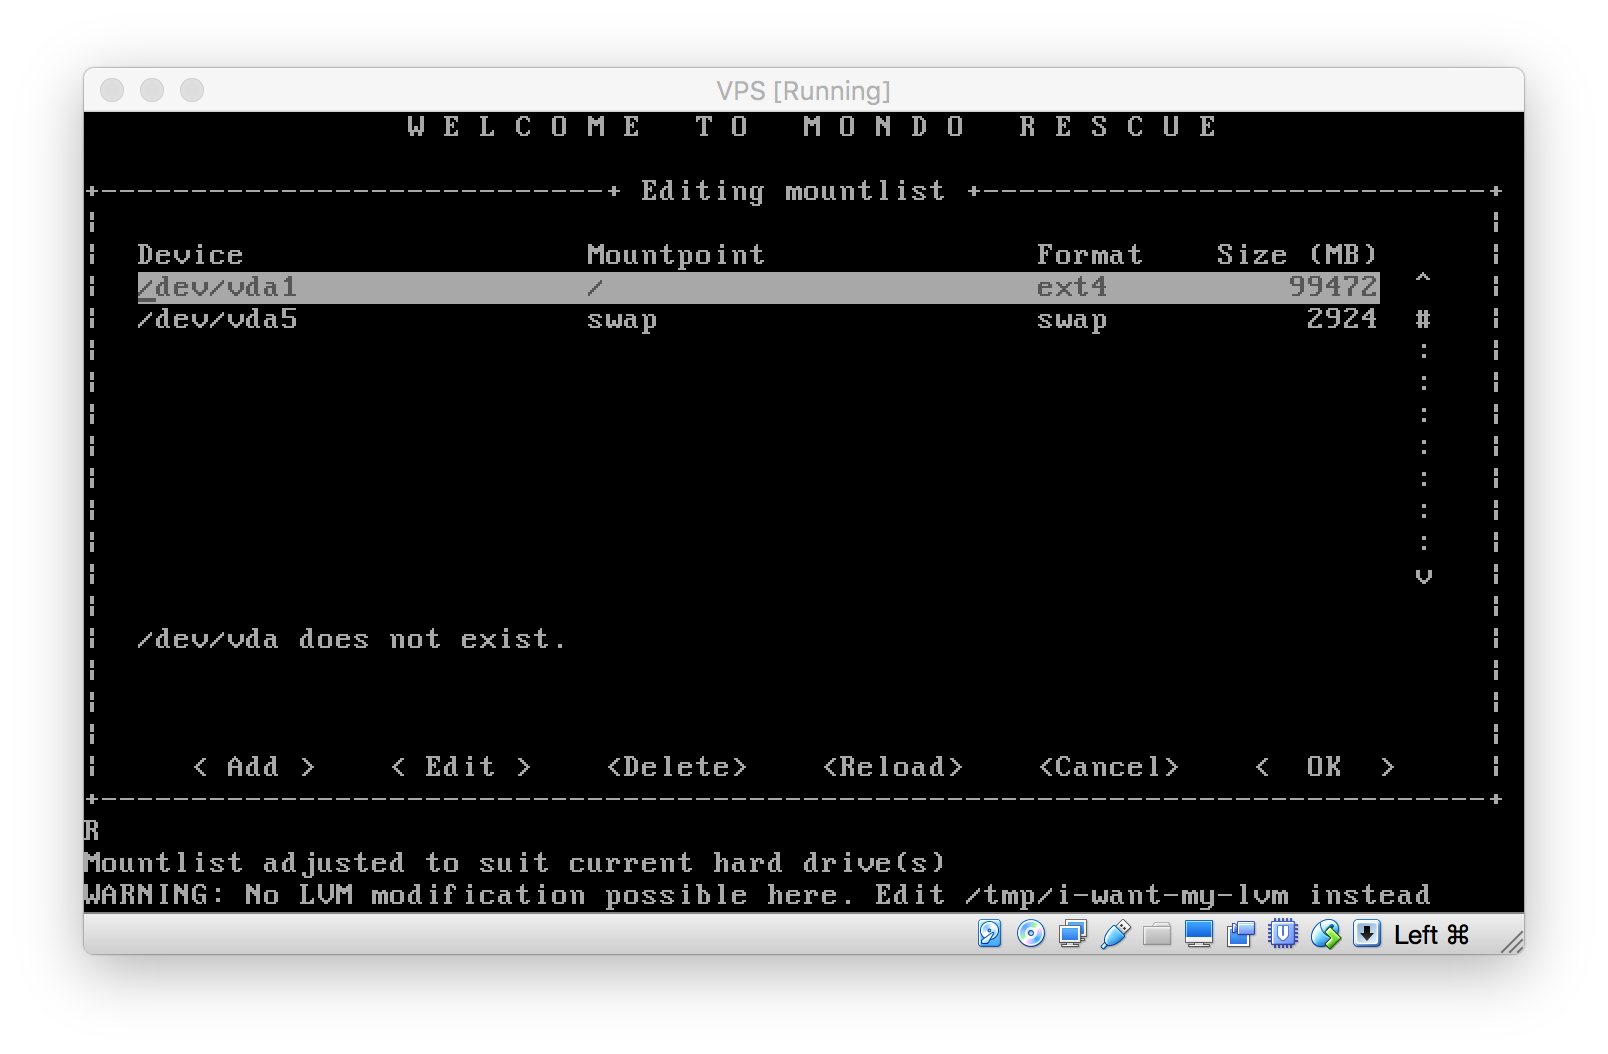Click the network adapters status icon
This screenshot has height=1054, width=1608.
[x=1073, y=934]
